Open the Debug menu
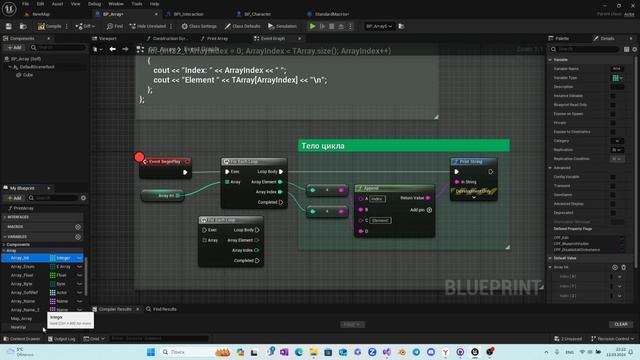Viewport: 640px width, 360px height. click(94, 4)
